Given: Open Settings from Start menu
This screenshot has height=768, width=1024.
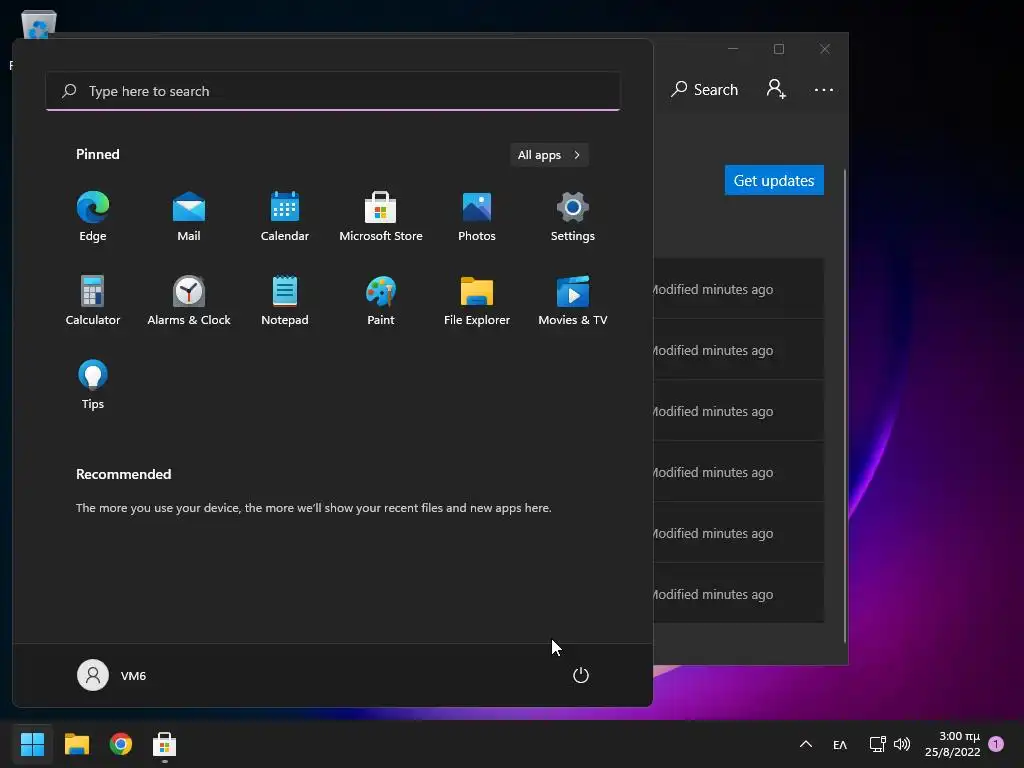Looking at the screenshot, I should tap(573, 217).
